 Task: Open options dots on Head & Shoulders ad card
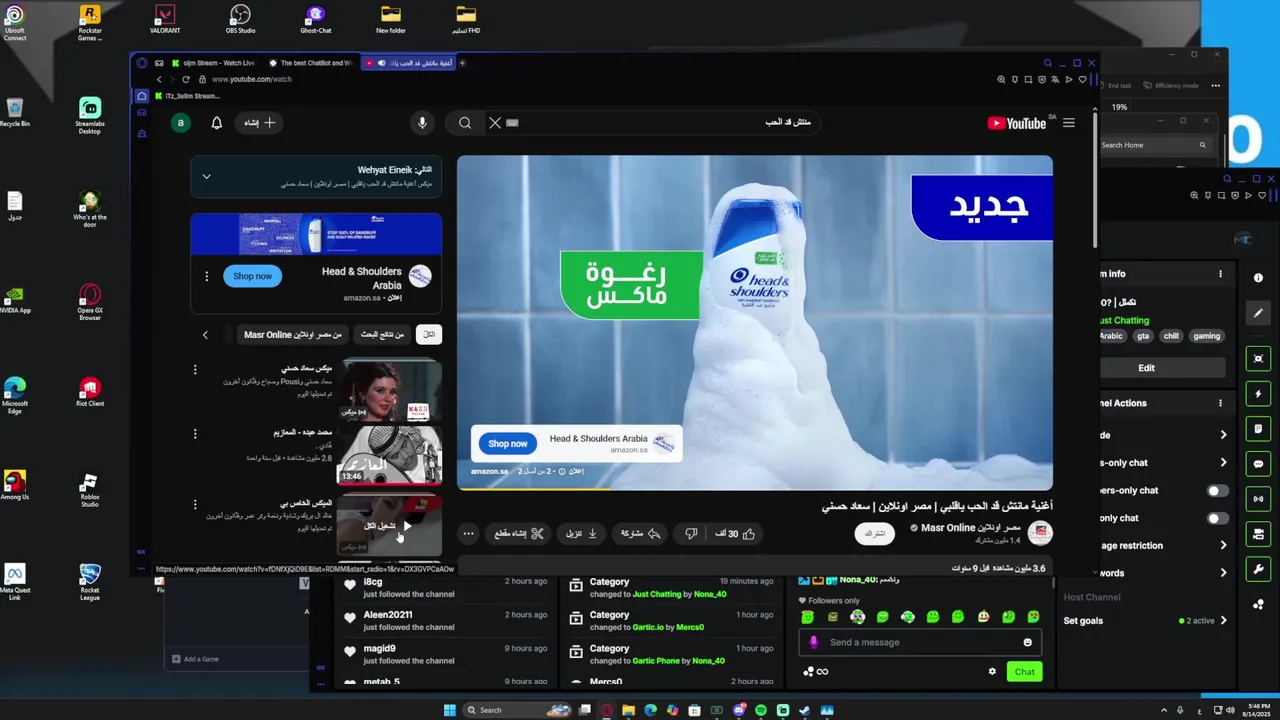click(207, 276)
